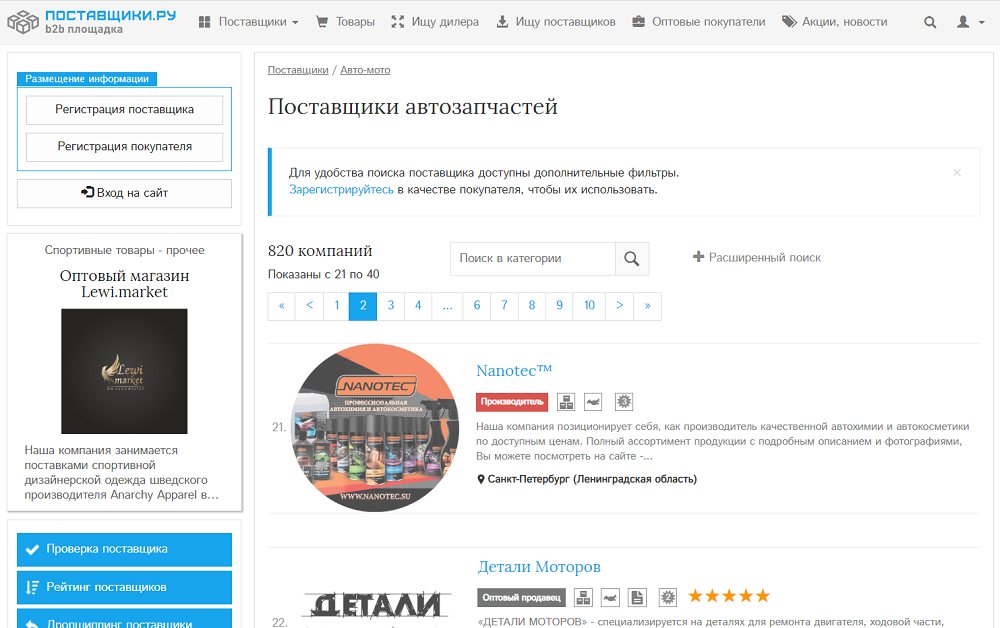The image size is (1000, 628).
Task: Open the Товары menu item
Action: [x=346, y=22]
